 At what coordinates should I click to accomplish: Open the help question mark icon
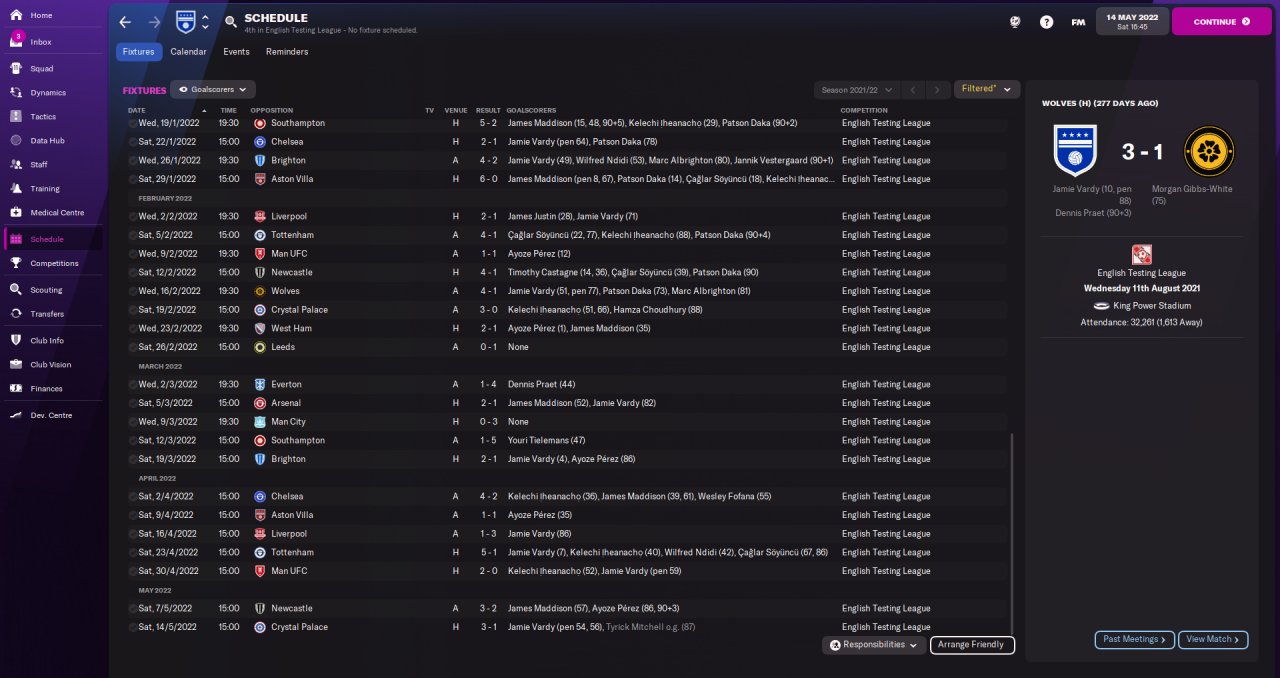pos(1046,22)
